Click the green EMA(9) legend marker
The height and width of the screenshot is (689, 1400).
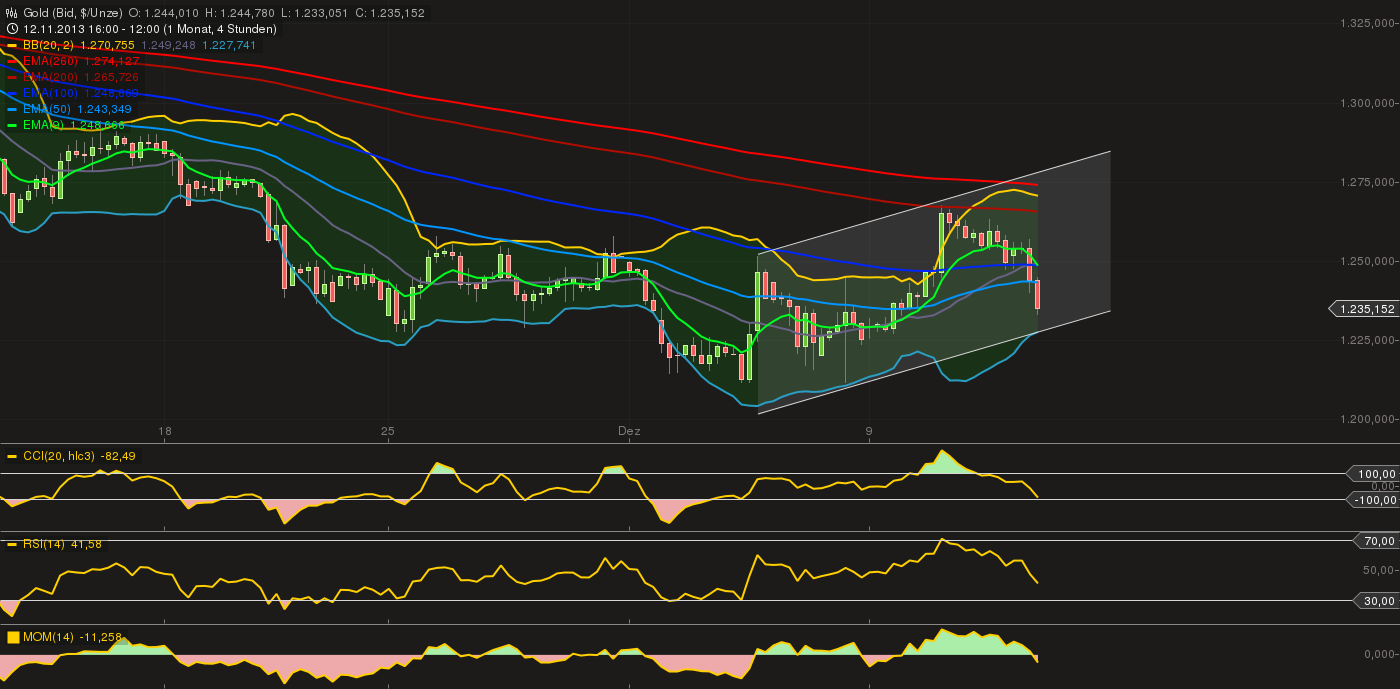pyautogui.click(x=11, y=125)
